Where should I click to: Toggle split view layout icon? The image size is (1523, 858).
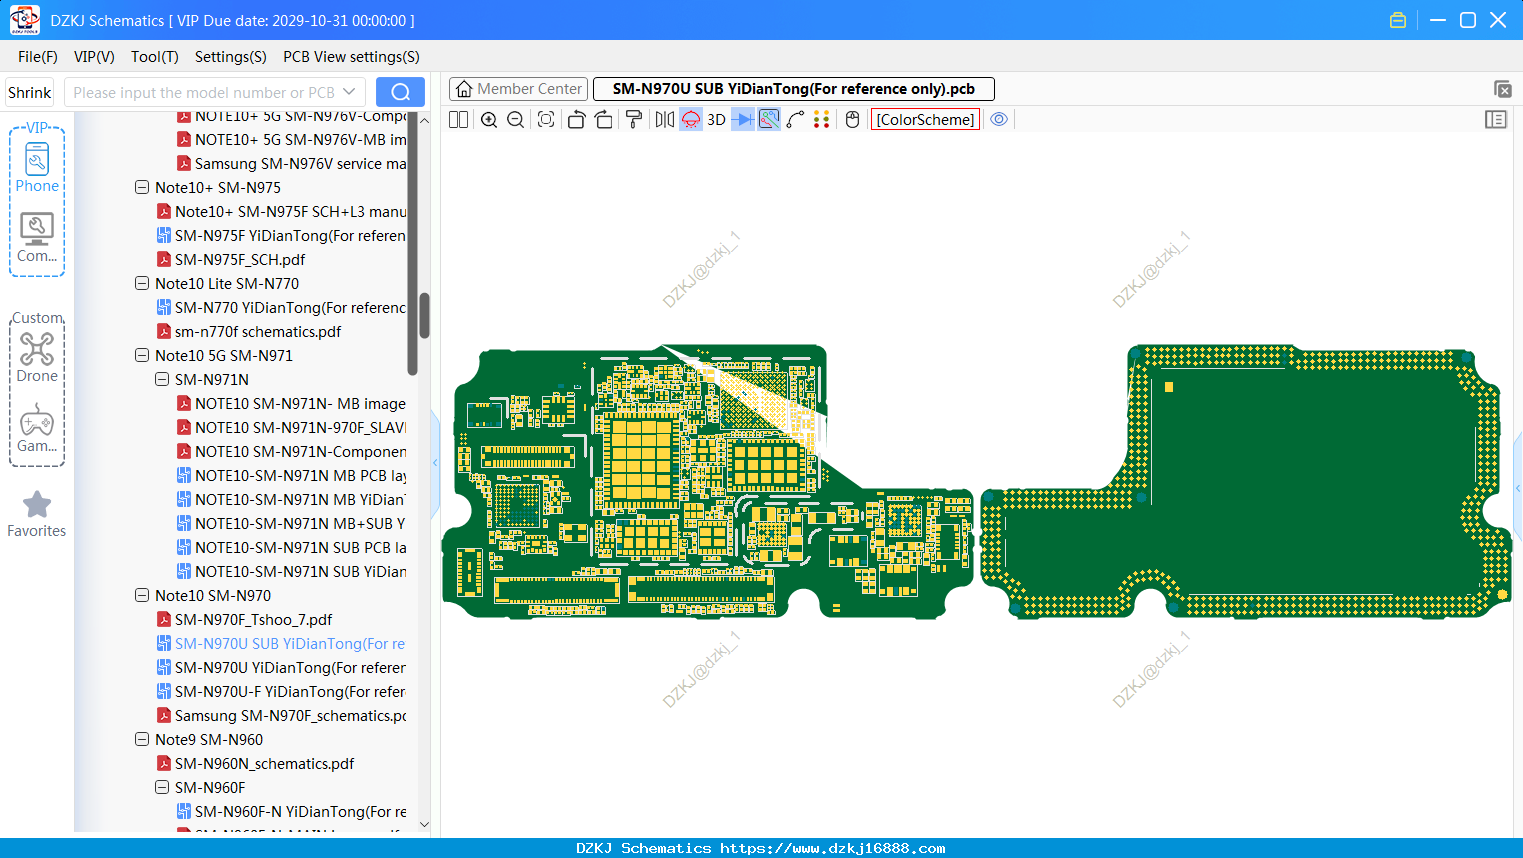click(x=458, y=120)
